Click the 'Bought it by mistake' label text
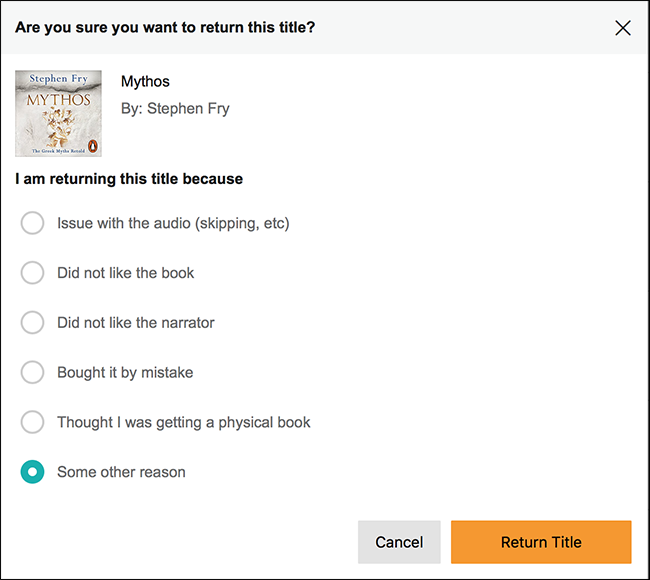650x580 pixels. click(x=125, y=373)
